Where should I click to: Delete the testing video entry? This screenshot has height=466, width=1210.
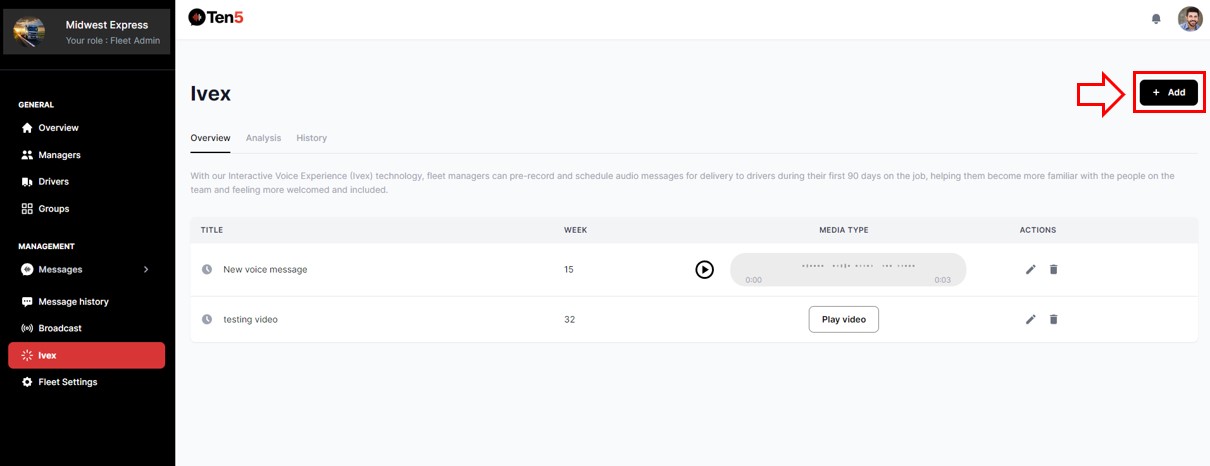[x=1053, y=319]
